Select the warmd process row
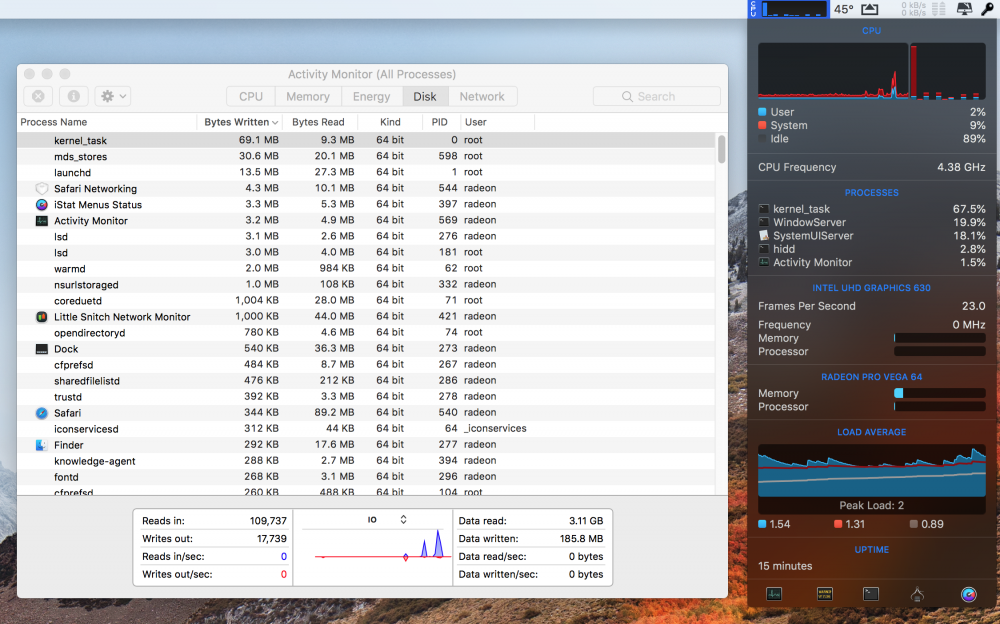 coord(367,269)
